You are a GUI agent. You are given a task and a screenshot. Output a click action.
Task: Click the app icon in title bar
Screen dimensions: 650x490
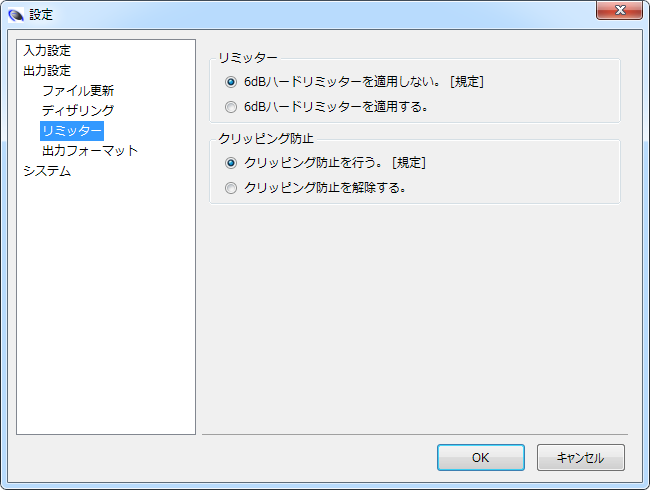[x=15, y=15]
